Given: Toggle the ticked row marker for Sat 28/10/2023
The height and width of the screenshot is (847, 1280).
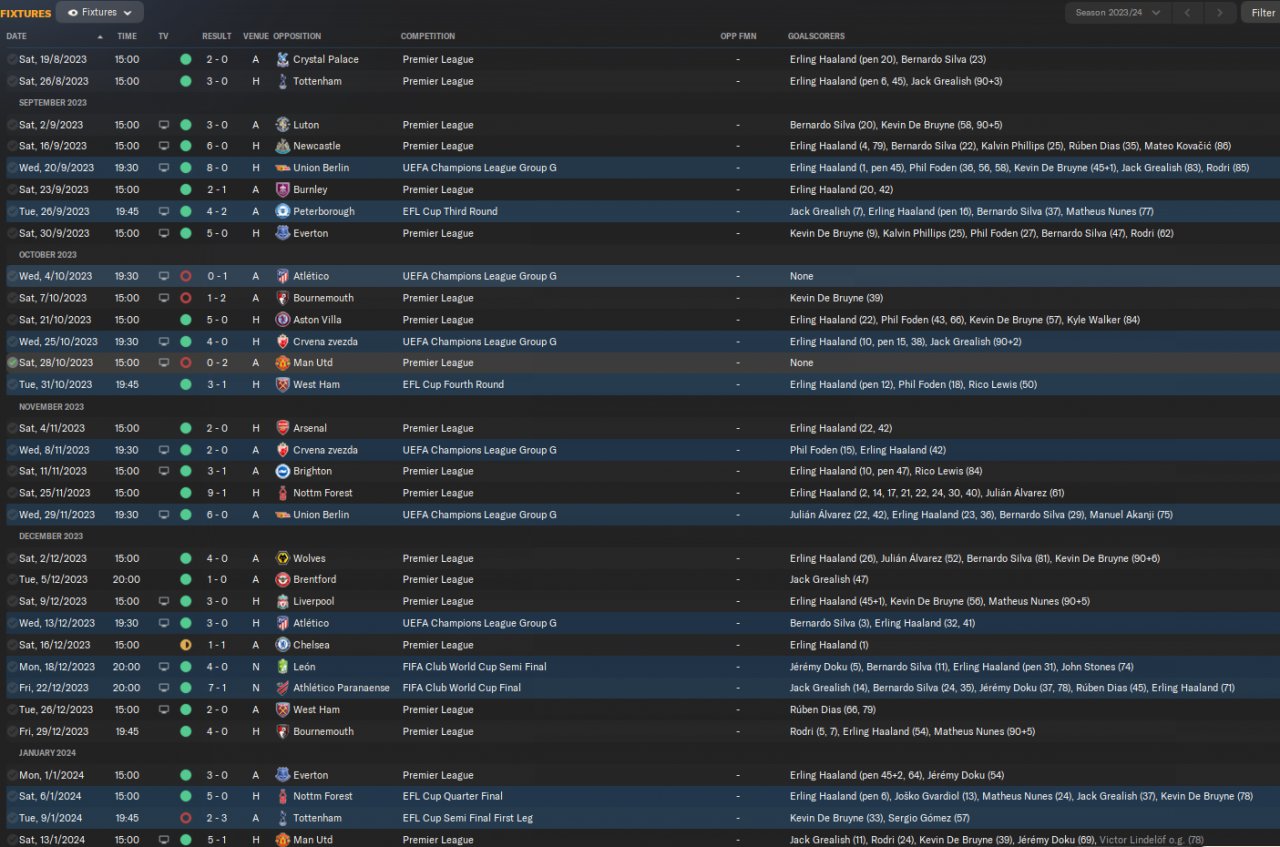Looking at the screenshot, I should (12, 363).
